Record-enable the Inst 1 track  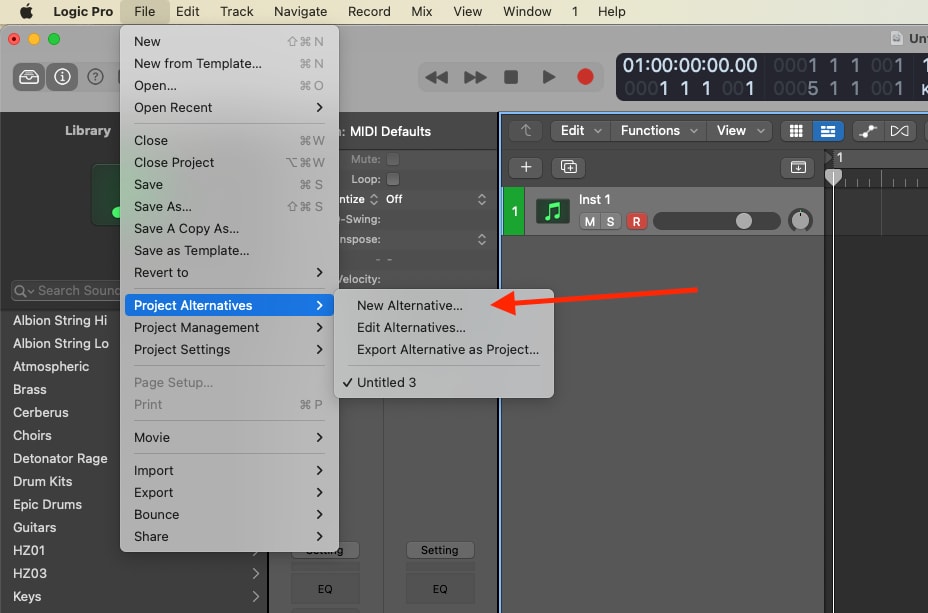tap(636, 221)
